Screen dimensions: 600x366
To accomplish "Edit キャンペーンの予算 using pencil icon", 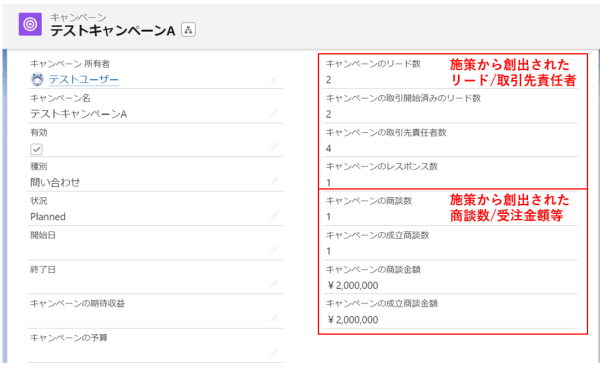I will 274,352.
